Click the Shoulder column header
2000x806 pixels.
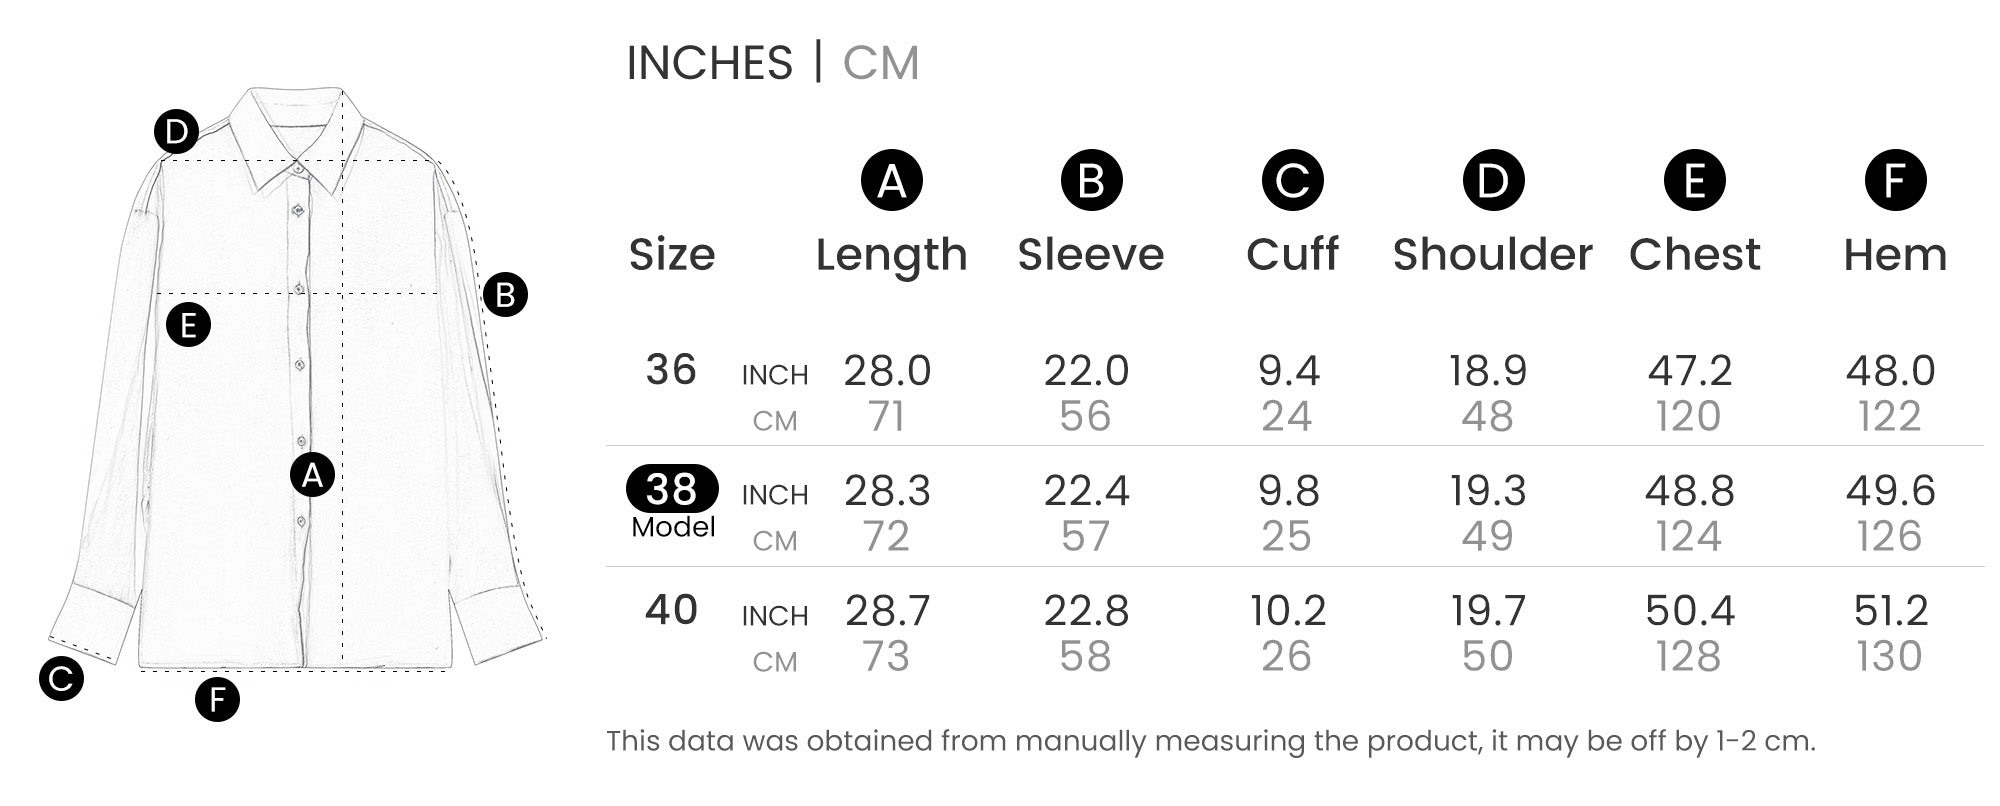(x=1492, y=255)
